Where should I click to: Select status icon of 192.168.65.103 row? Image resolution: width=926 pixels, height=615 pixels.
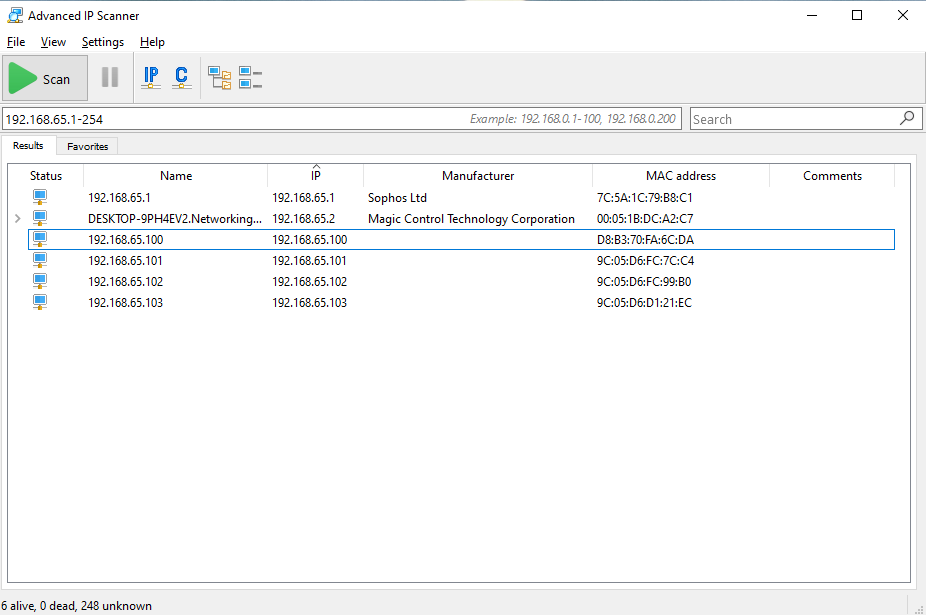click(x=40, y=302)
